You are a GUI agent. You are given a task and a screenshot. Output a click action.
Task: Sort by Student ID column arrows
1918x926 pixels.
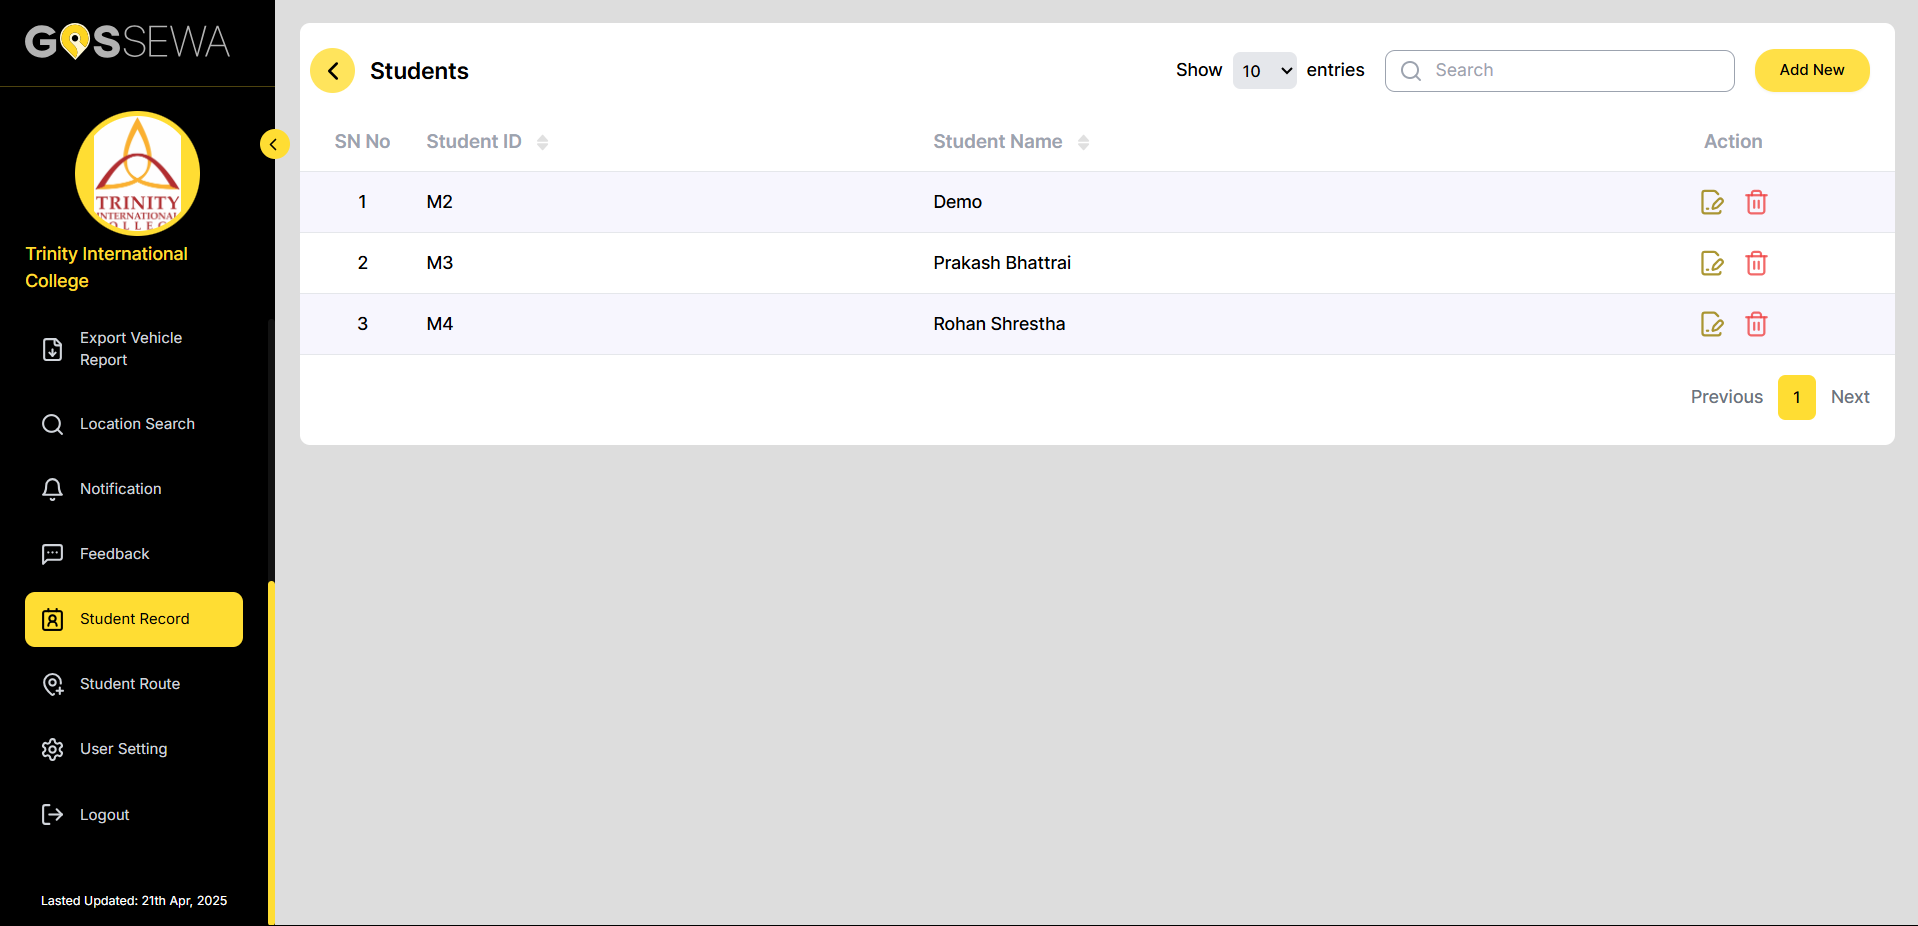pos(542,142)
